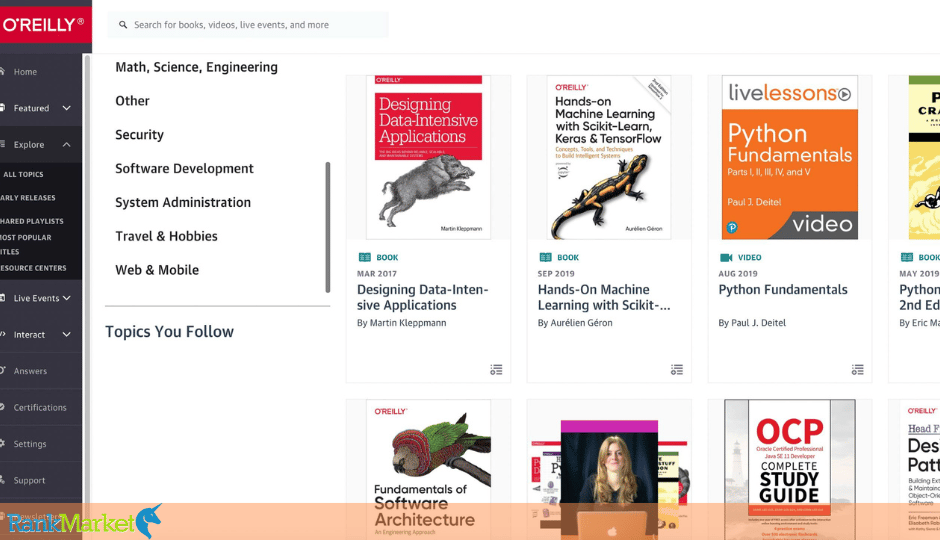Click Designing Data-Intensive Applications title link
940x540 pixels.
(422, 297)
